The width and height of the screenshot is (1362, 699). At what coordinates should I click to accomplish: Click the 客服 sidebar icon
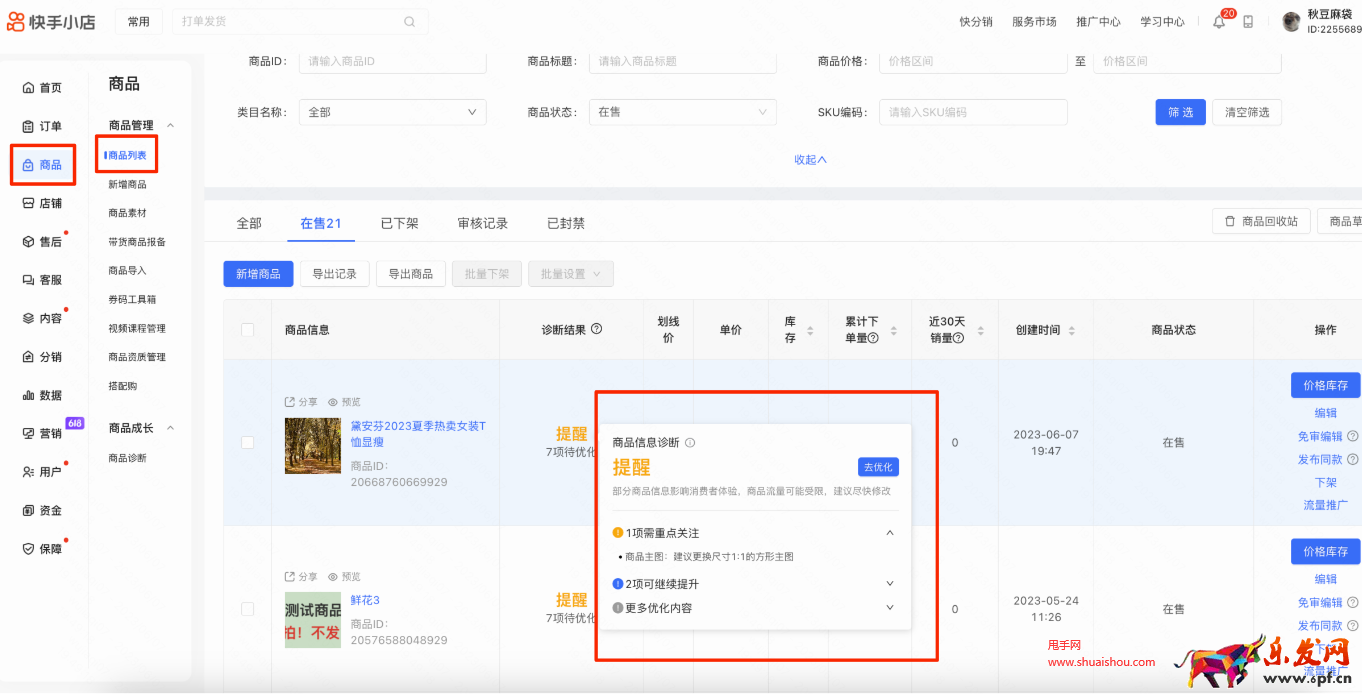pyautogui.click(x=42, y=280)
